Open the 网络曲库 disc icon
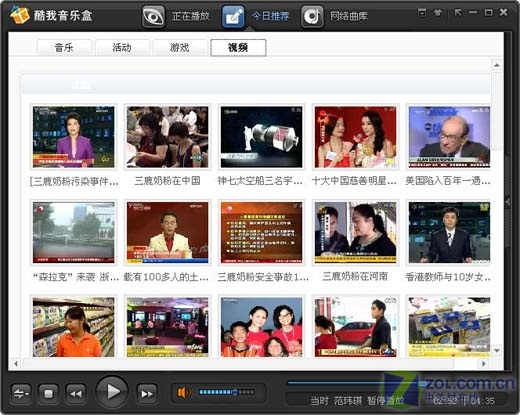The height and width of the screenshot is (415, 520). [x=312, y=16]
